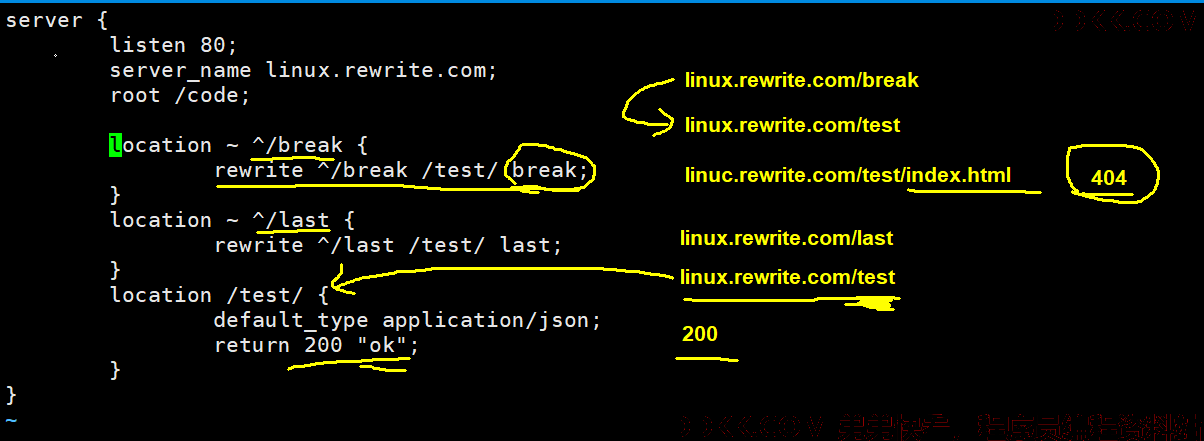This screenshot has width=1204, height=441.
Task: Click the location /test/ directive
Action: tap(219, 295)
